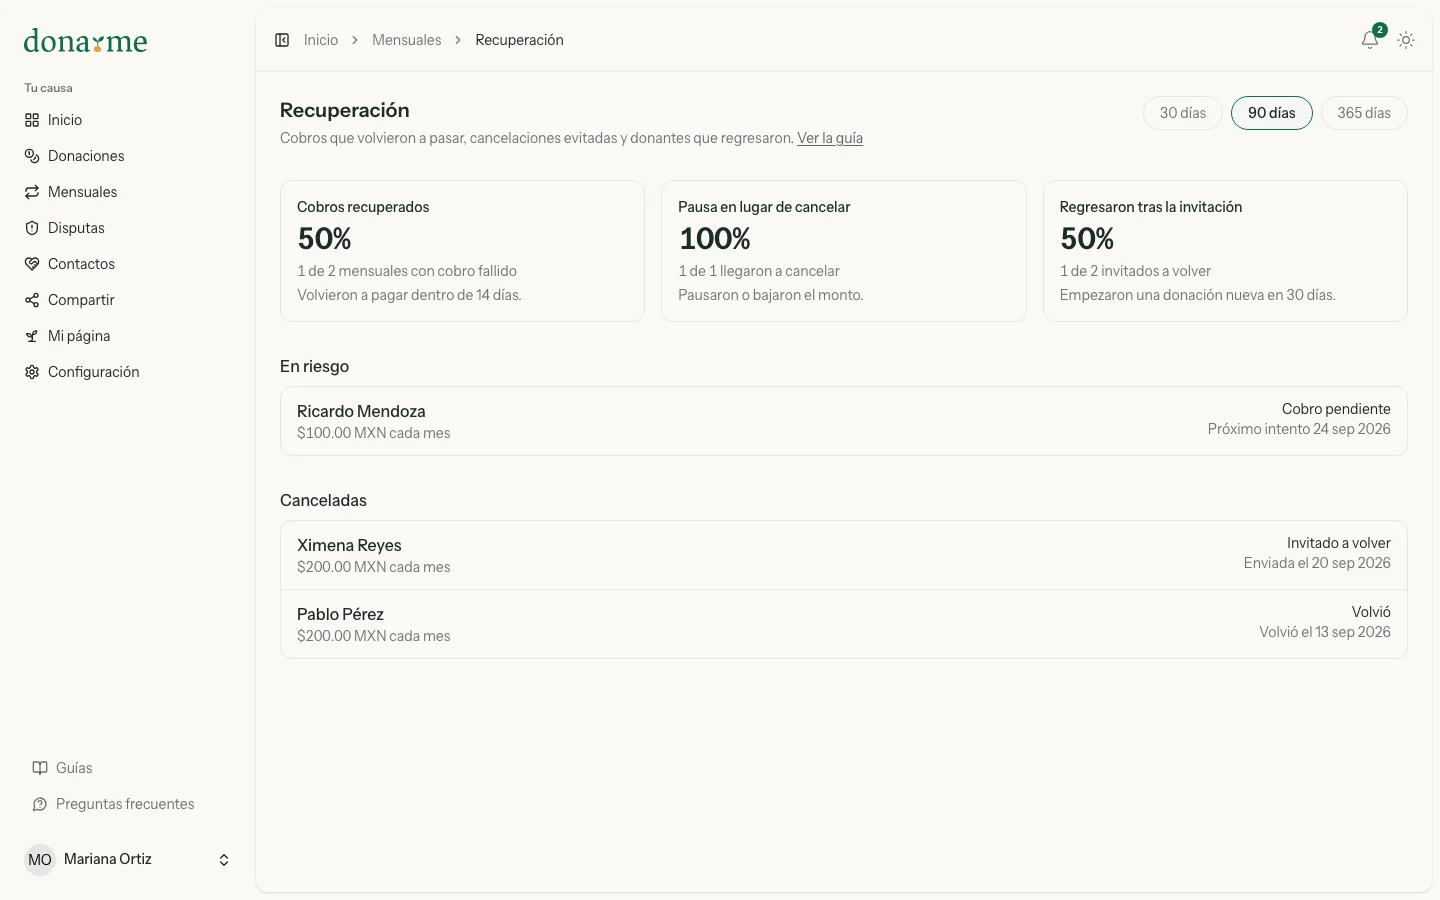Click Invitado a volver status text
The height and width of the screenshot is (900, 1440).
(x=1339, y=543)
